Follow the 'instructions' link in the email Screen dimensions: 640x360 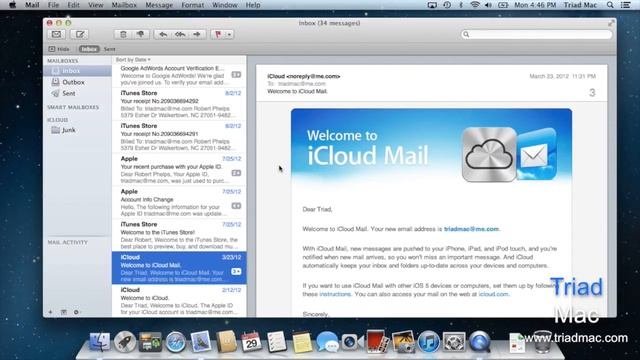(x=335, y=294)
